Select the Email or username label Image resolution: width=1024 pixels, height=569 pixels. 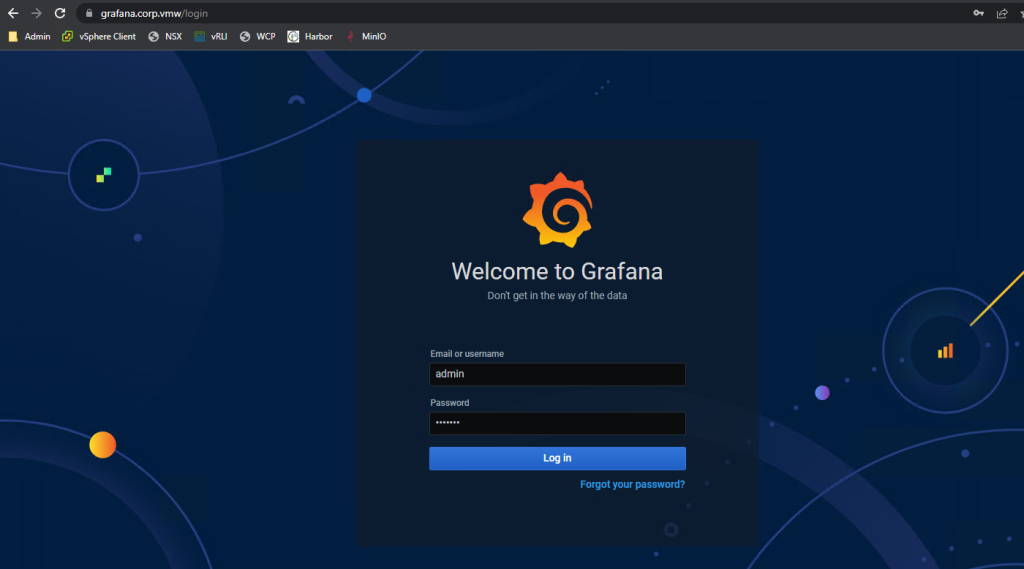[x=467, y=354]
